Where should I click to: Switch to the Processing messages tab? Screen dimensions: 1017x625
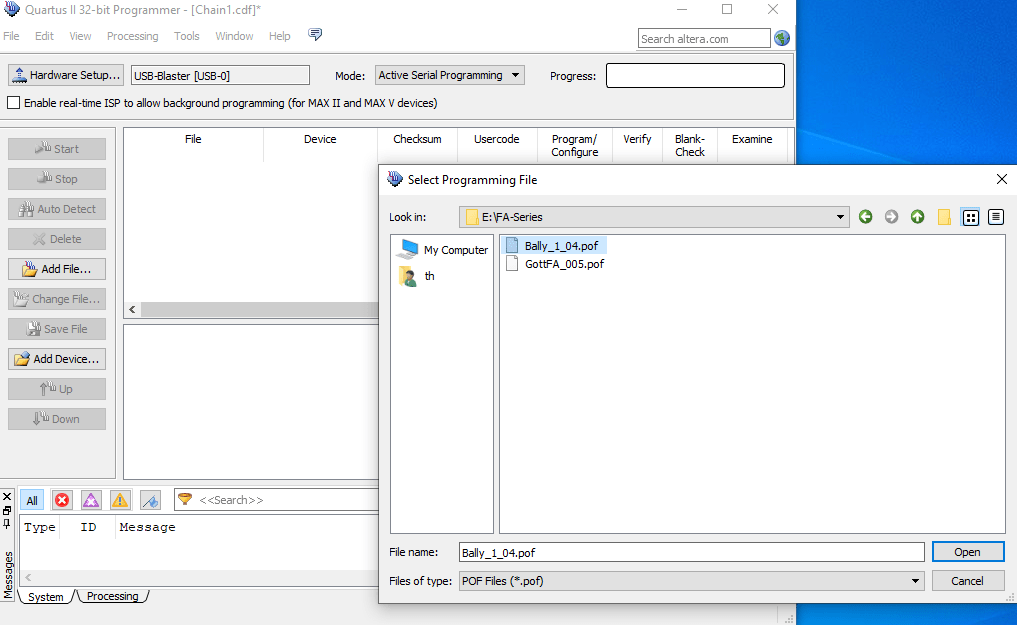(112, 597)
